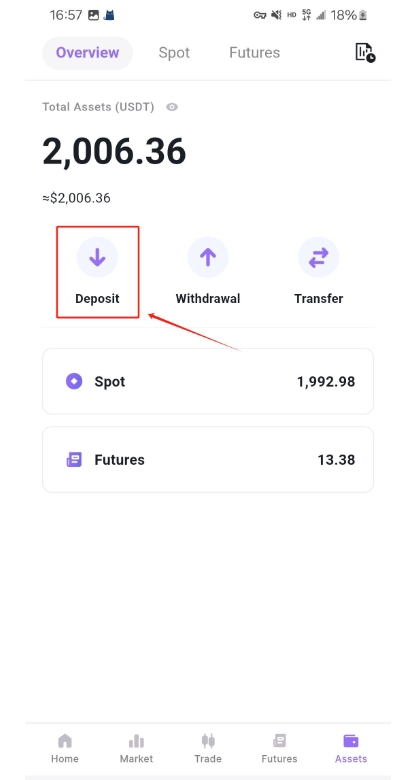Go to Home in bottom navigation
Screen dimensions: 420x780
click(65, 748)
